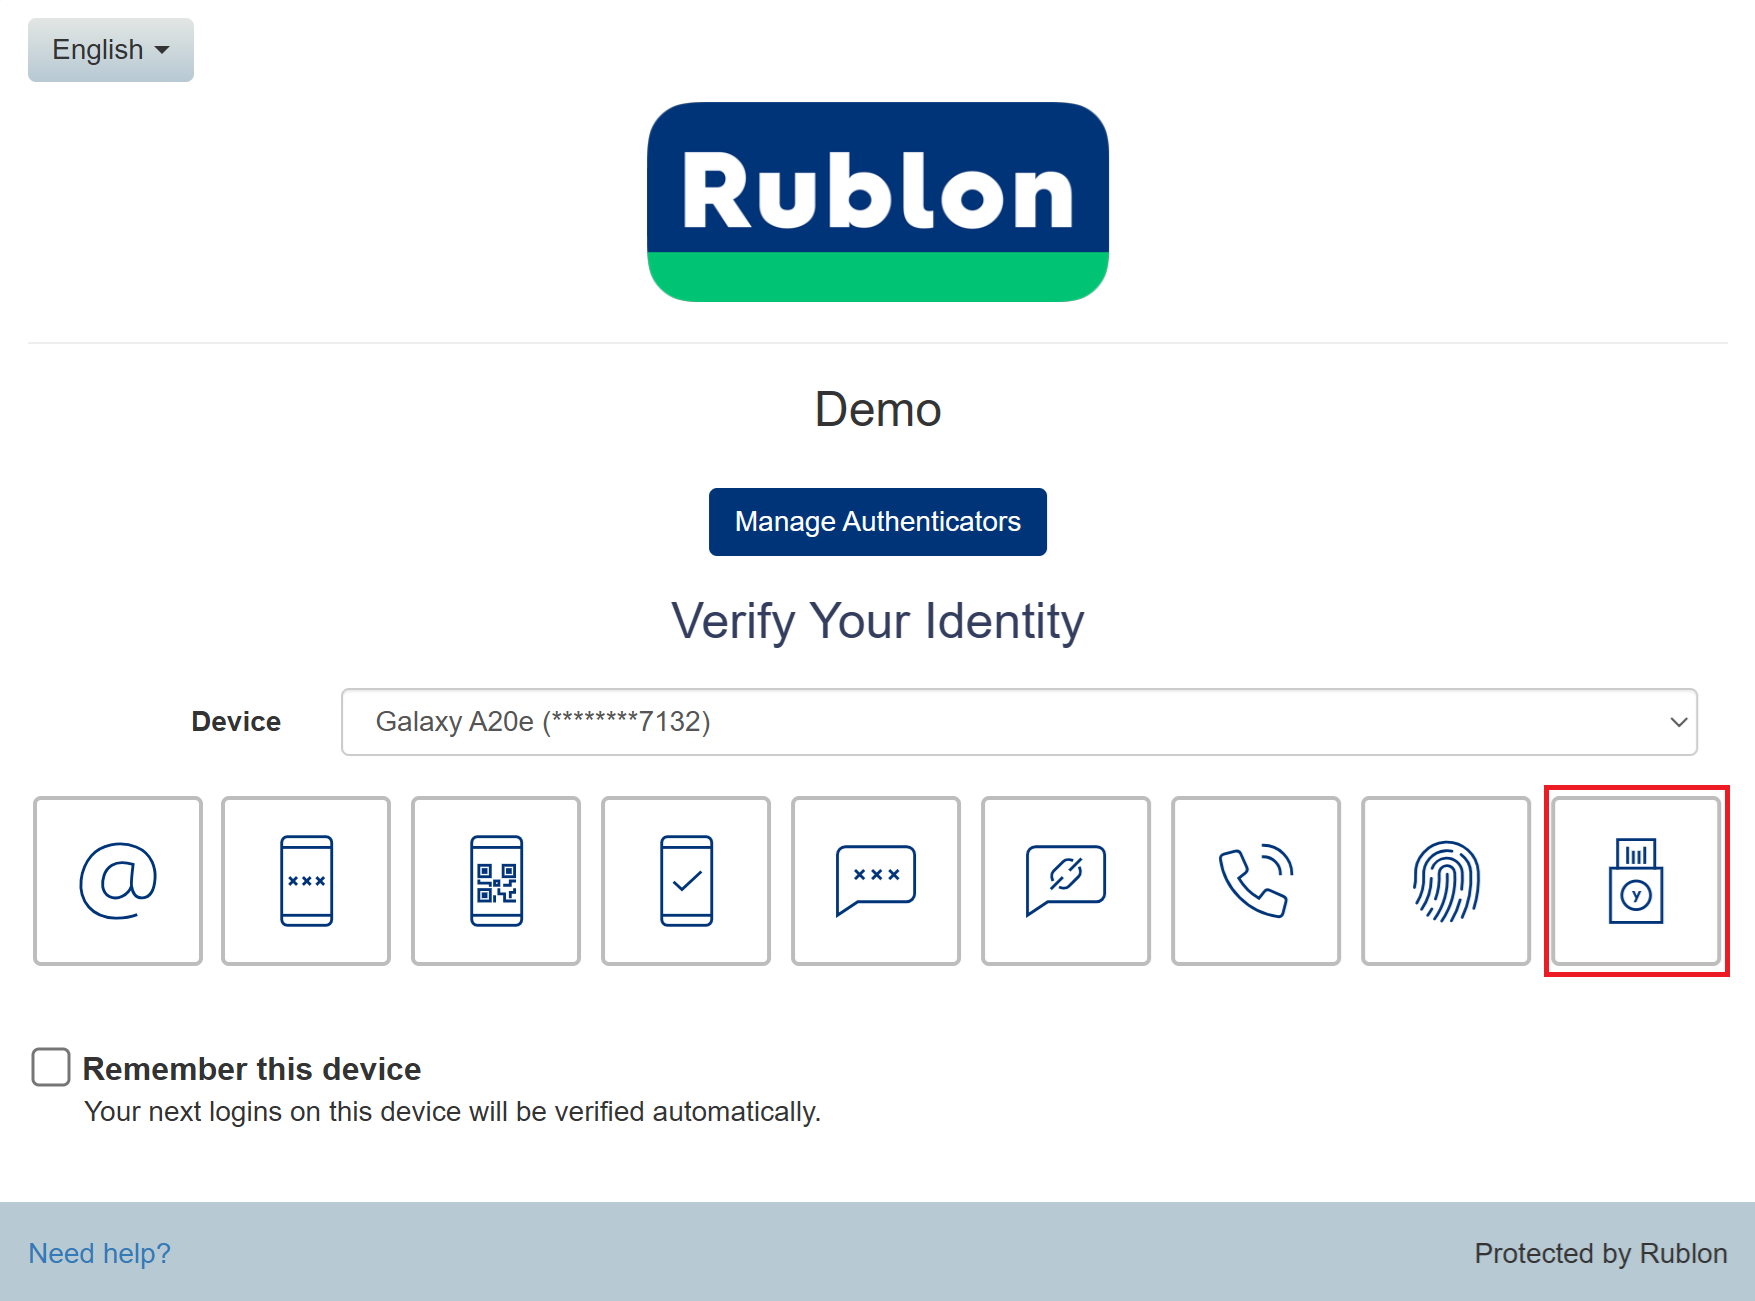Select SMS passcode speech bubble icon
1755x1301 pixels.
tap(876, 881)
